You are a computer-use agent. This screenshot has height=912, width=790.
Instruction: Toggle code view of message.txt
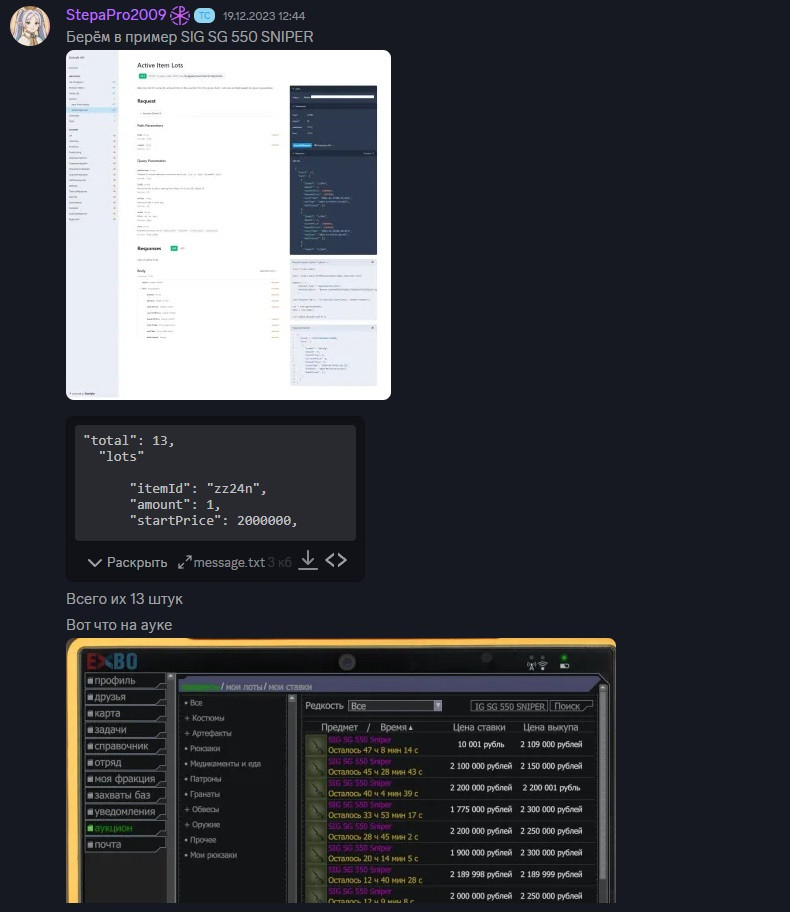pos(336,560)
